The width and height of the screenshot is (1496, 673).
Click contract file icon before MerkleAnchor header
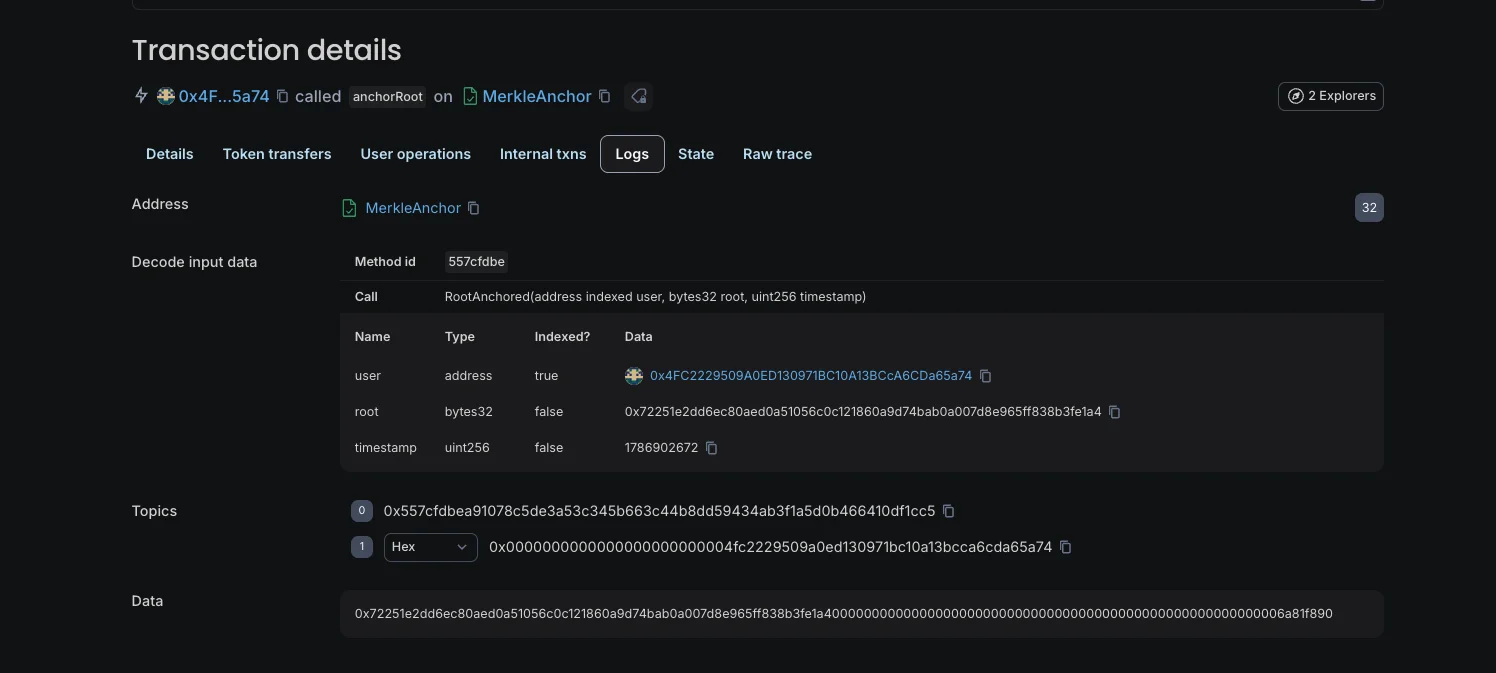pyautogui.click(x=470, y=96)
